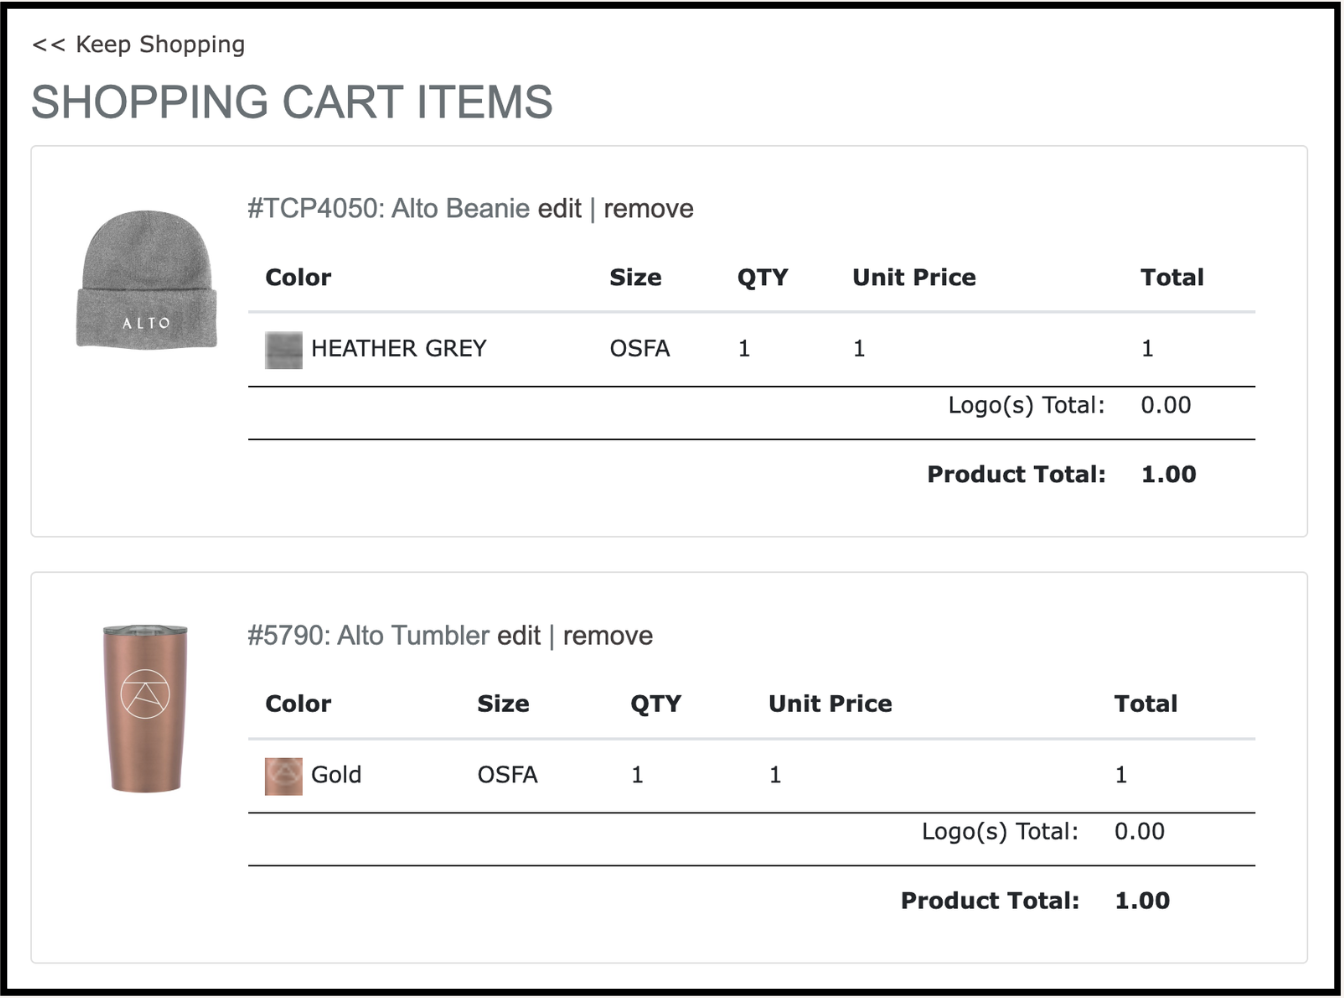Click the beanie's Unit Price column header
This screenshot has height=998, width=1344.
pos(914,278)
